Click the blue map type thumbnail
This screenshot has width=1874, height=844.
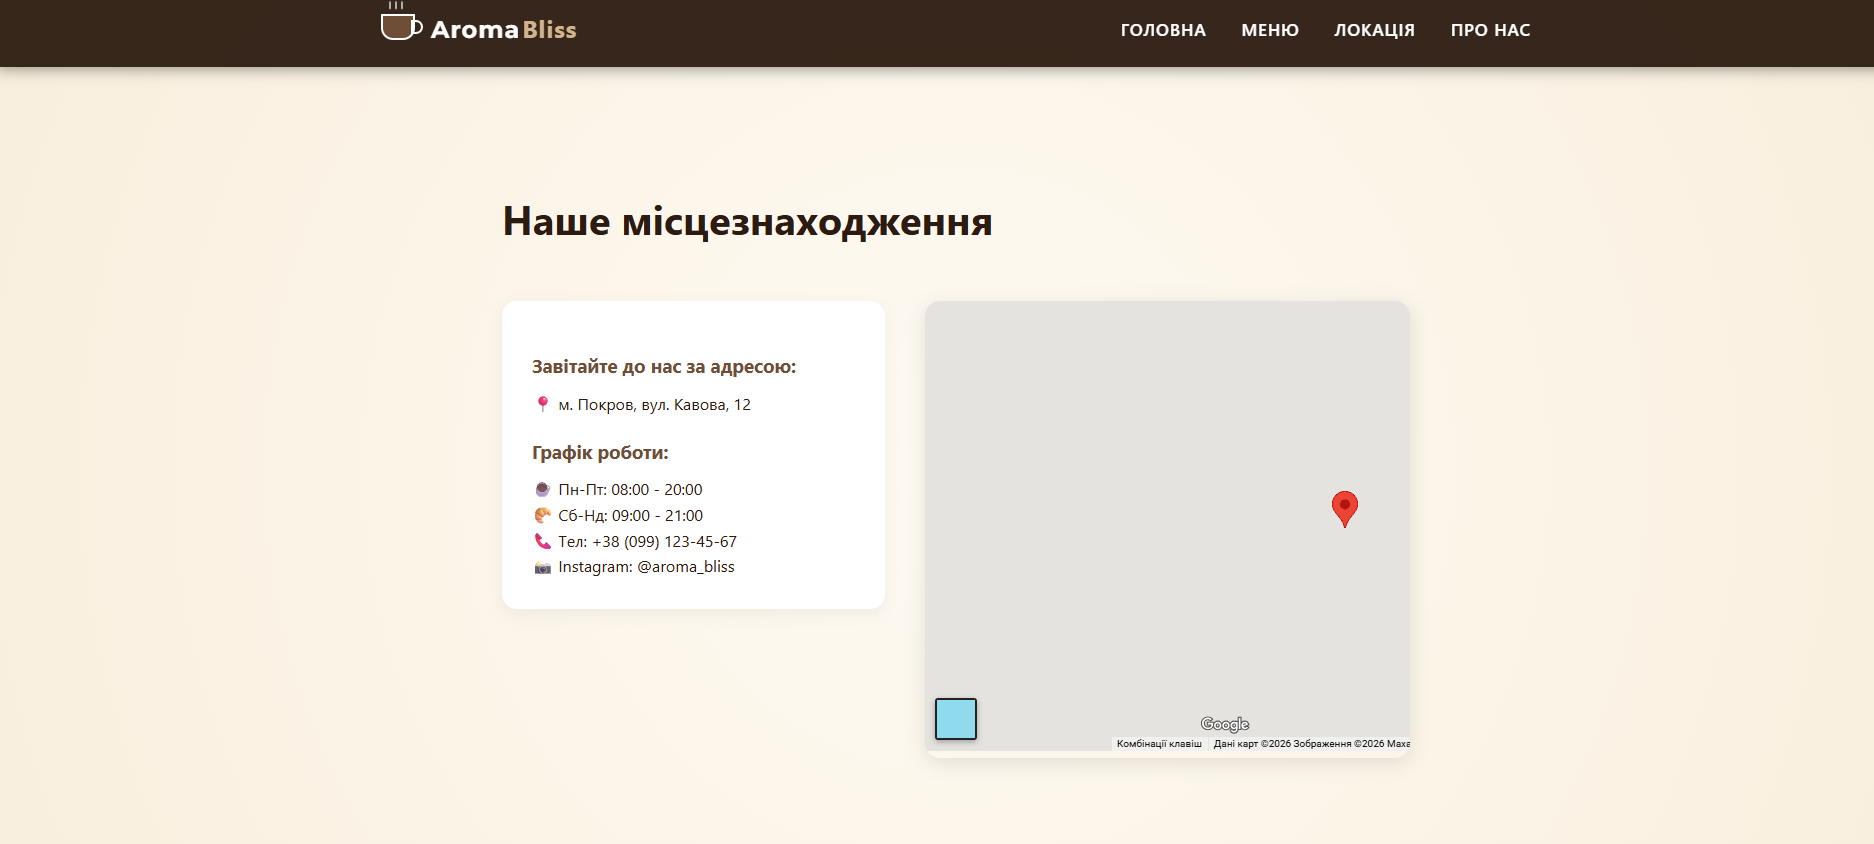(x=955, y=719)
